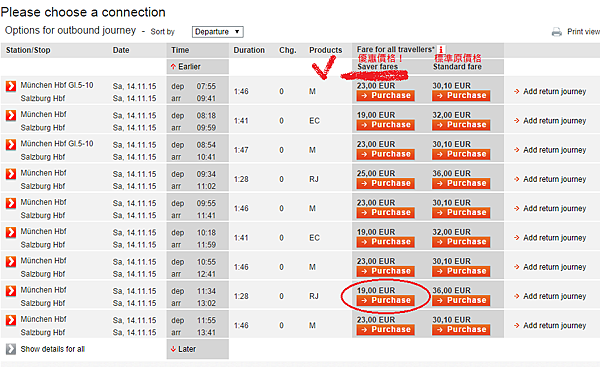The width and height of the screenshot is (600, 367).
Task: Click the Standard fare column label
Action: [x=457, y=67]
